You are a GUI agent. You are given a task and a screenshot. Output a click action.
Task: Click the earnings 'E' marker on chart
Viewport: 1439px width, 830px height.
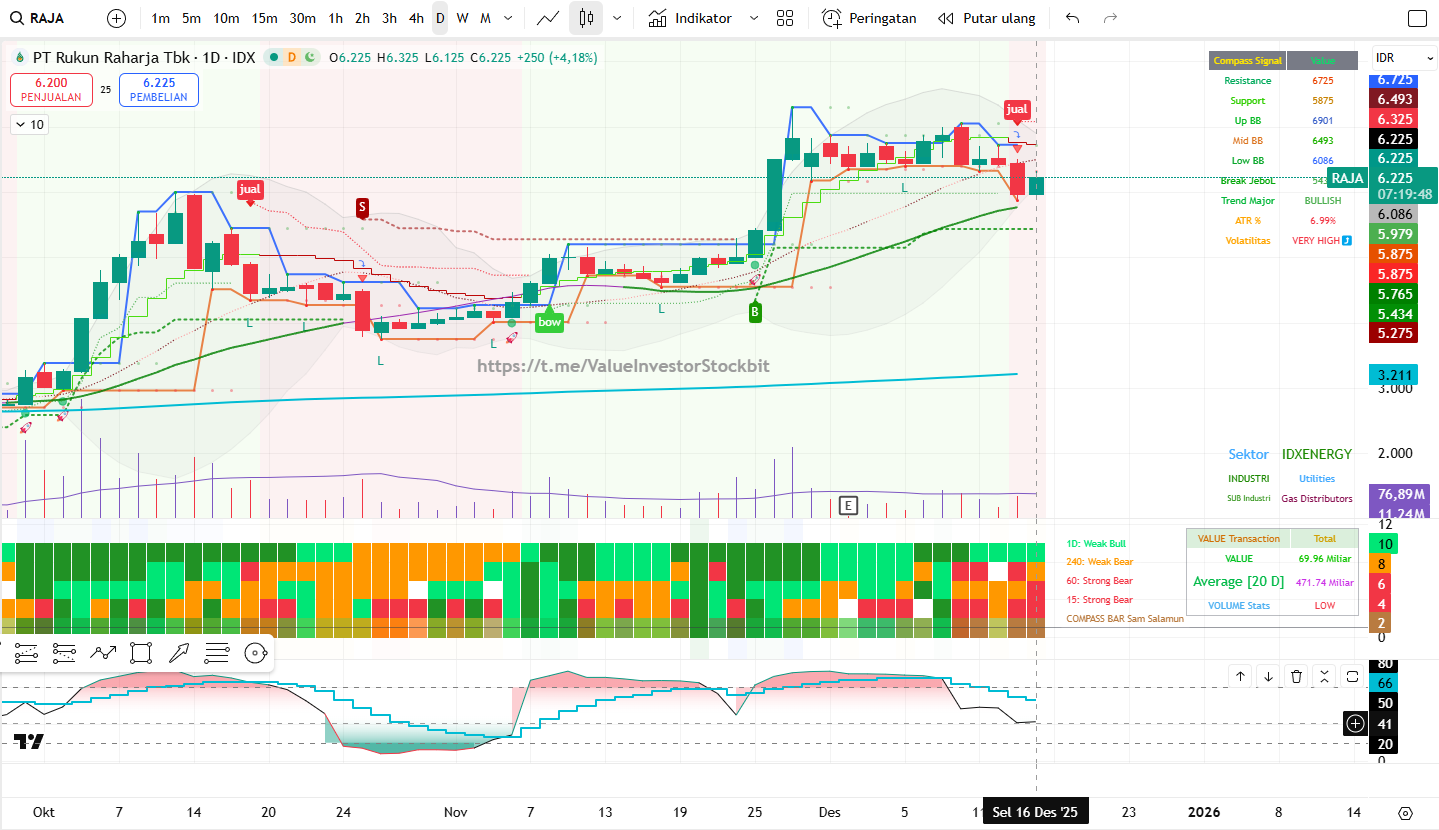pos(849,505)
